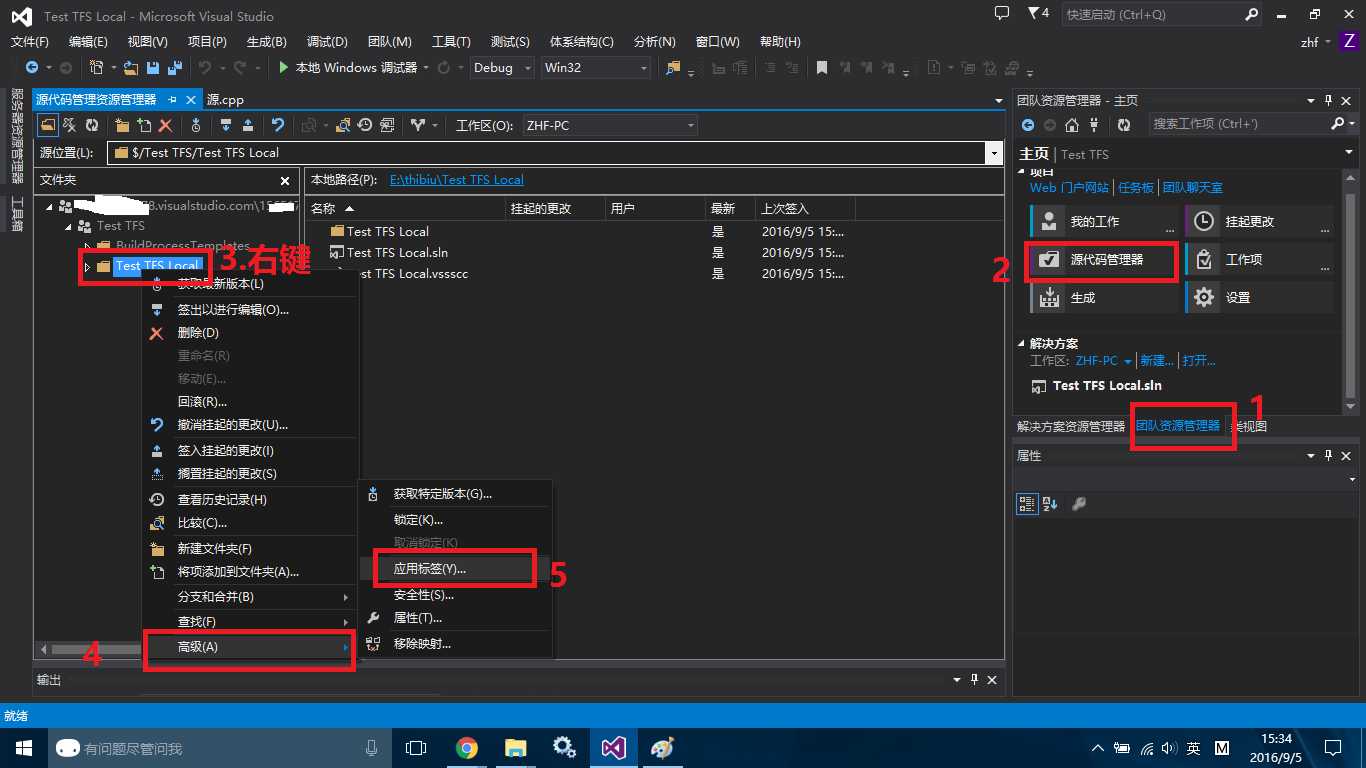Click the branch icon in source control toolbar
The image size is (1366, 768).
[x=418, y=125]
